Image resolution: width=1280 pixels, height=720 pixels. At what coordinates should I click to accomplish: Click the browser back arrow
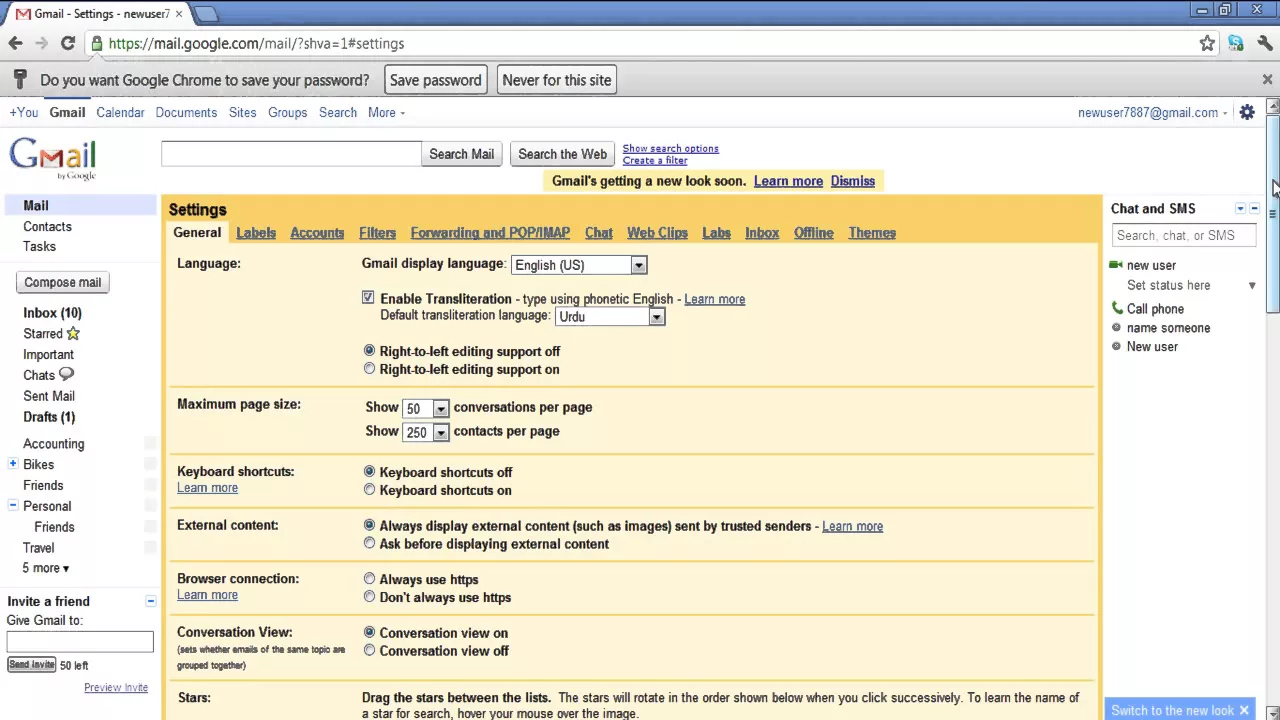(15, 43)
